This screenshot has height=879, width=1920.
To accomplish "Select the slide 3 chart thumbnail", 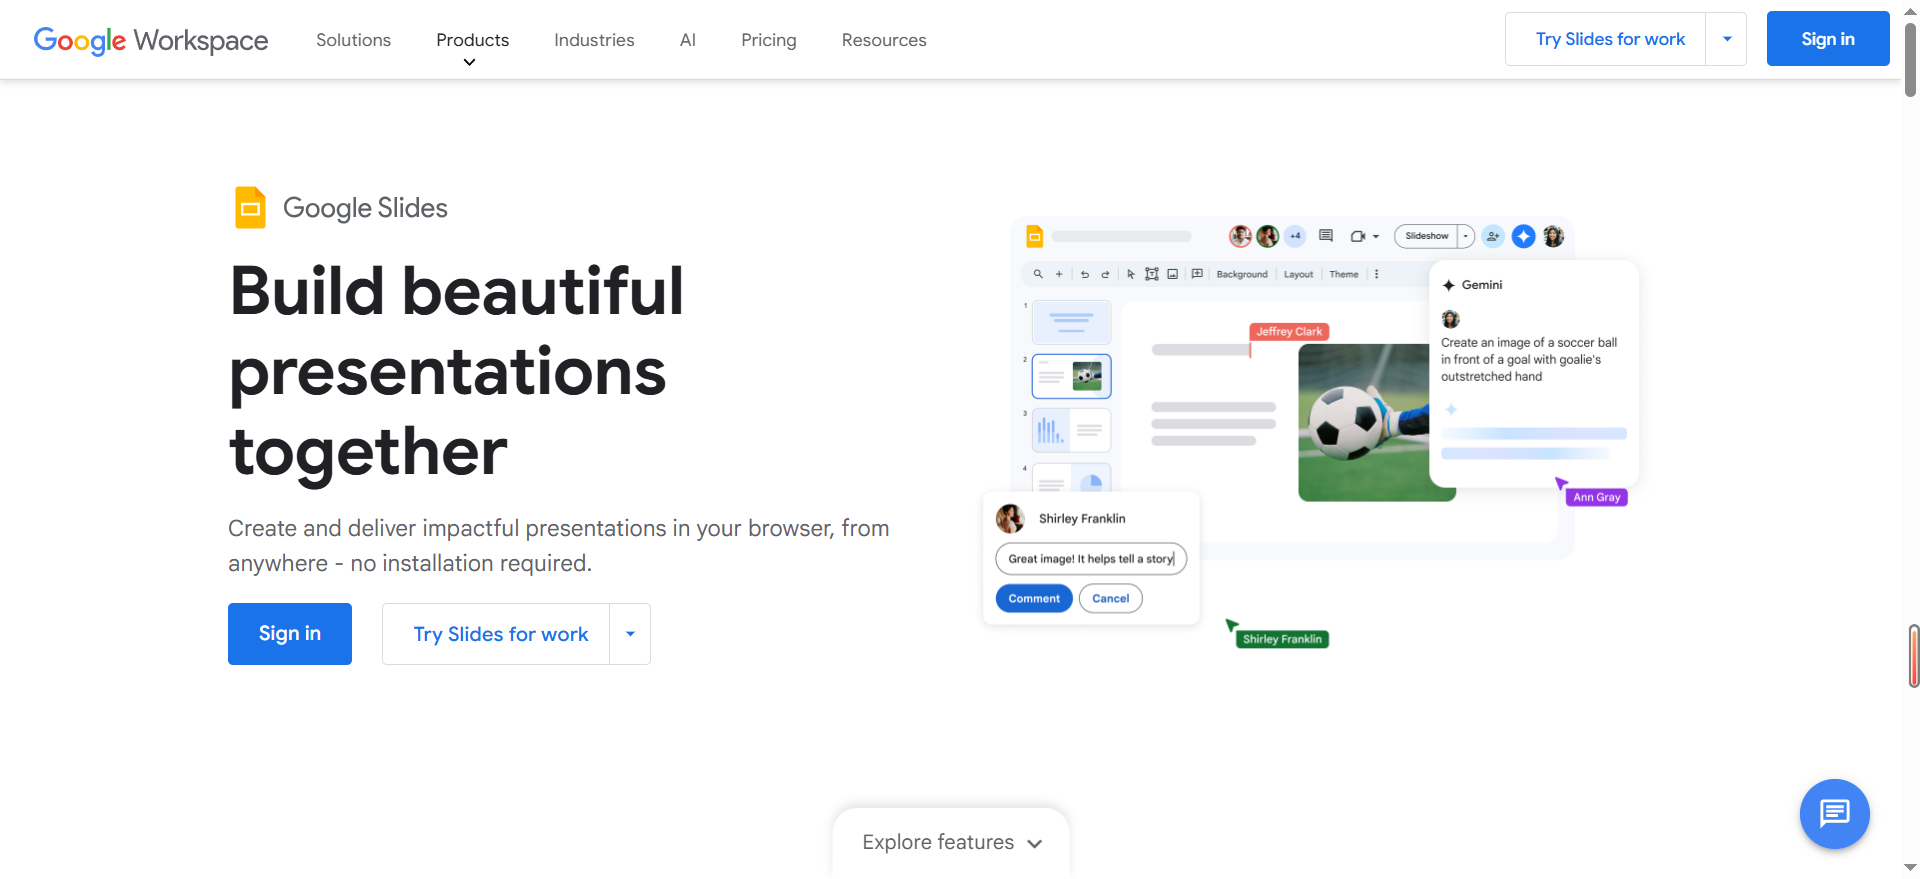I will (1071, 430).
